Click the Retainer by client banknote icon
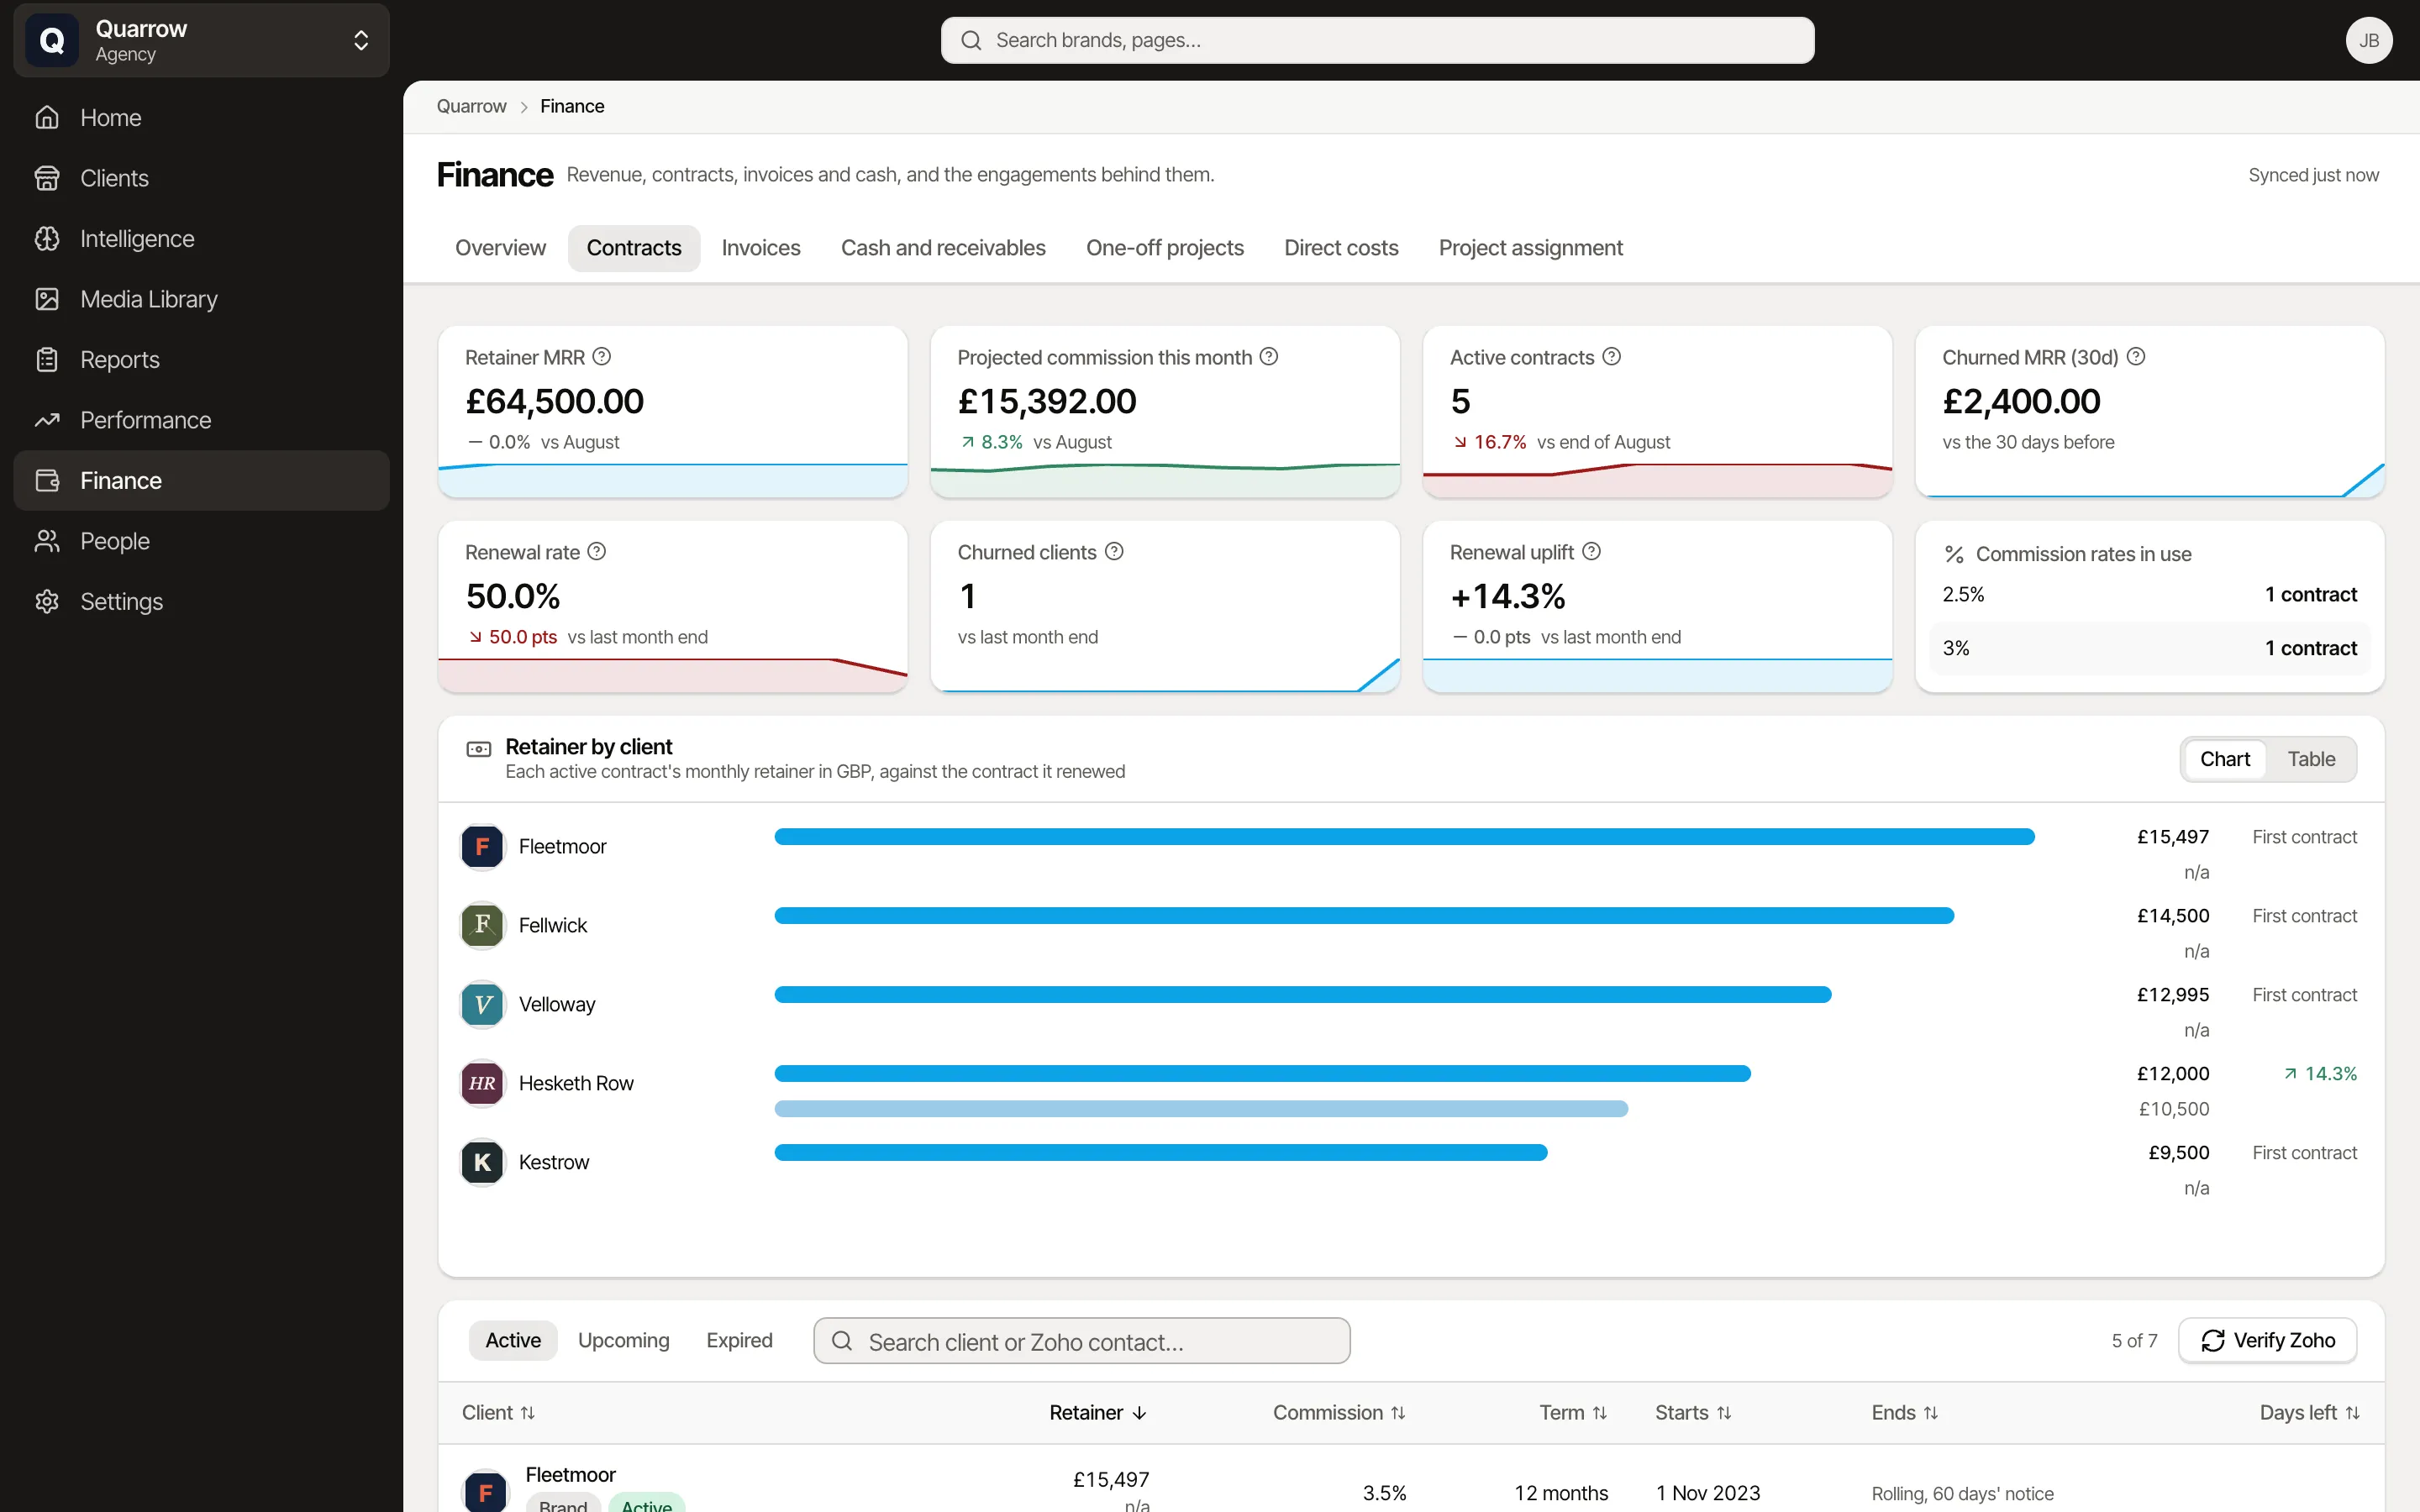 (479, 749)
